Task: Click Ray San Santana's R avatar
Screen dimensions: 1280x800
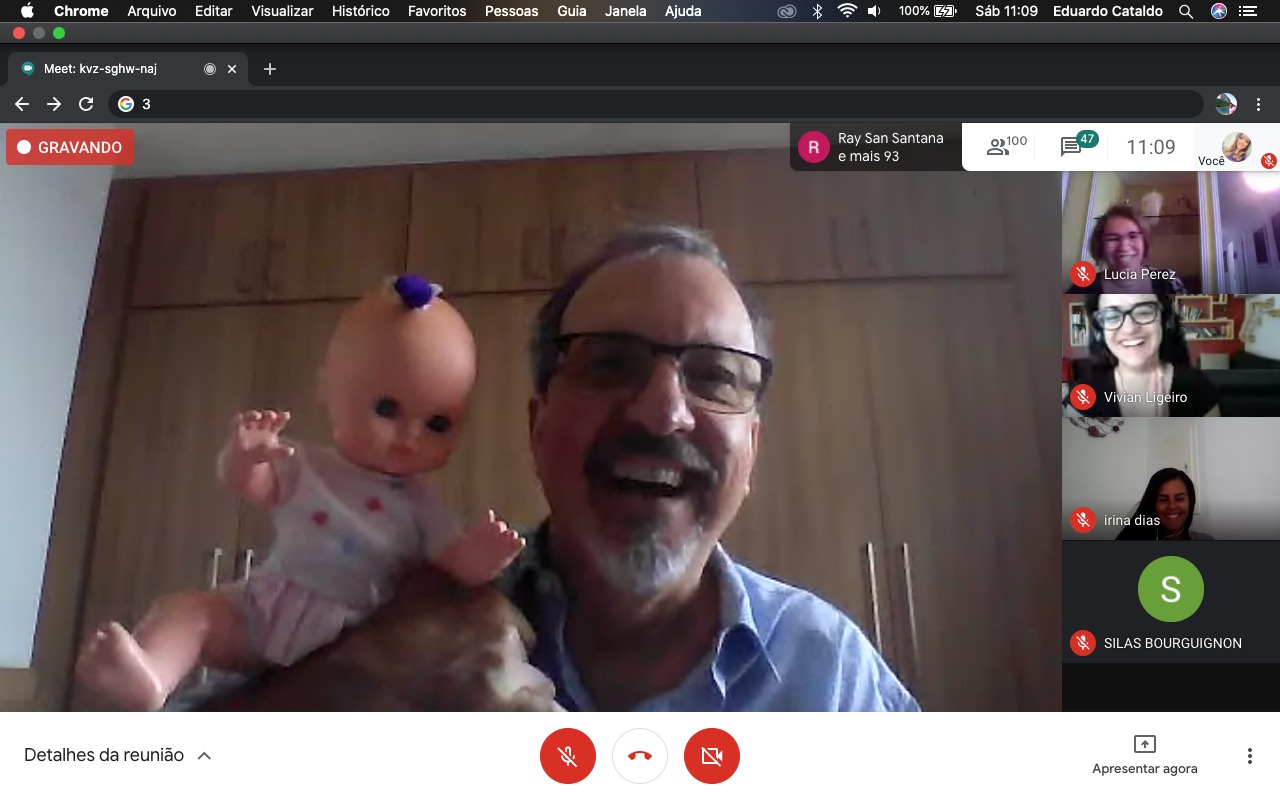Action: 814,148
